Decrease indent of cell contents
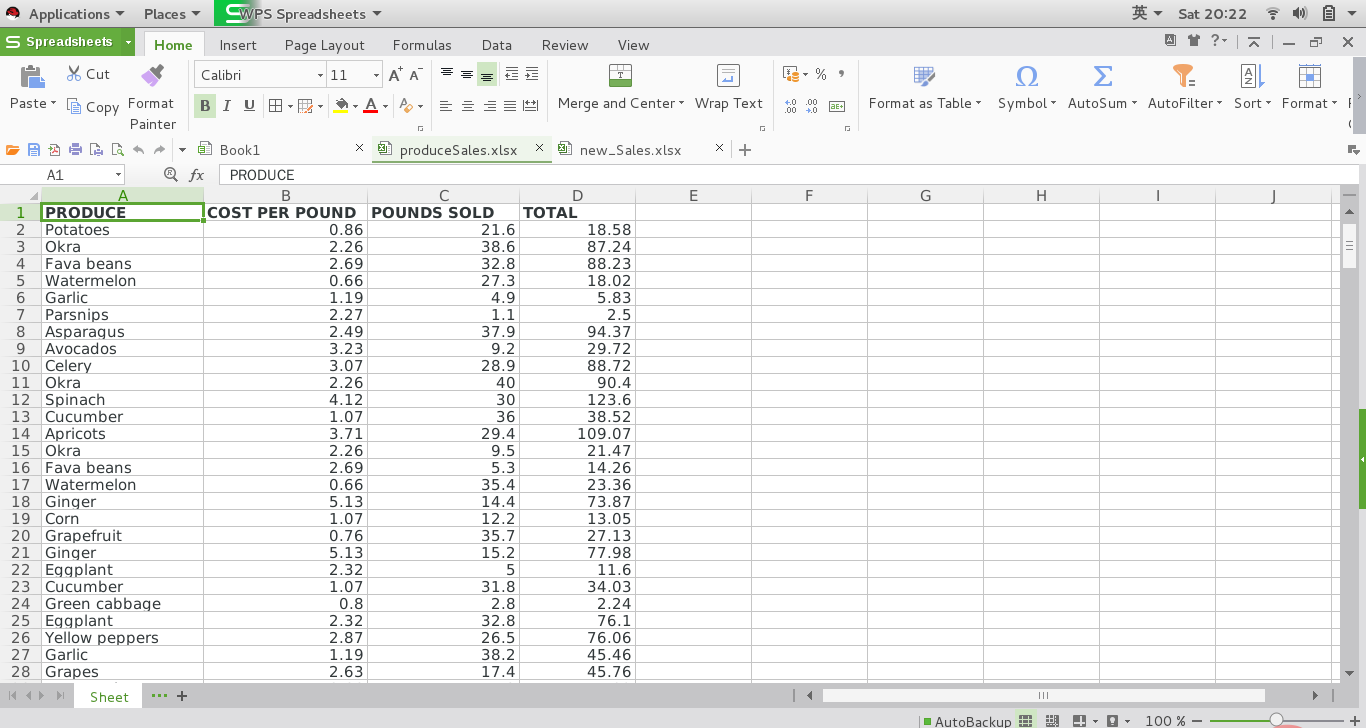The height and width of the screenshot is (728, 1366). tap(511, 74)
